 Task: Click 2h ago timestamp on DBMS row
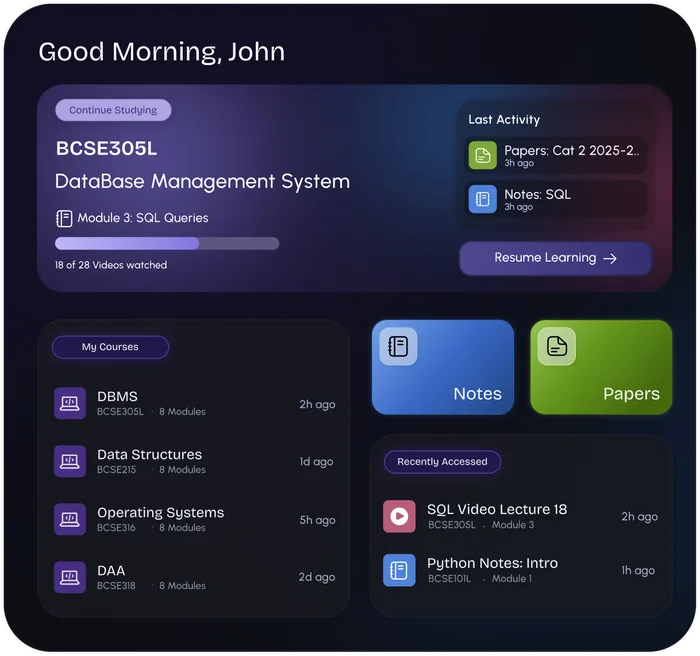317,405
